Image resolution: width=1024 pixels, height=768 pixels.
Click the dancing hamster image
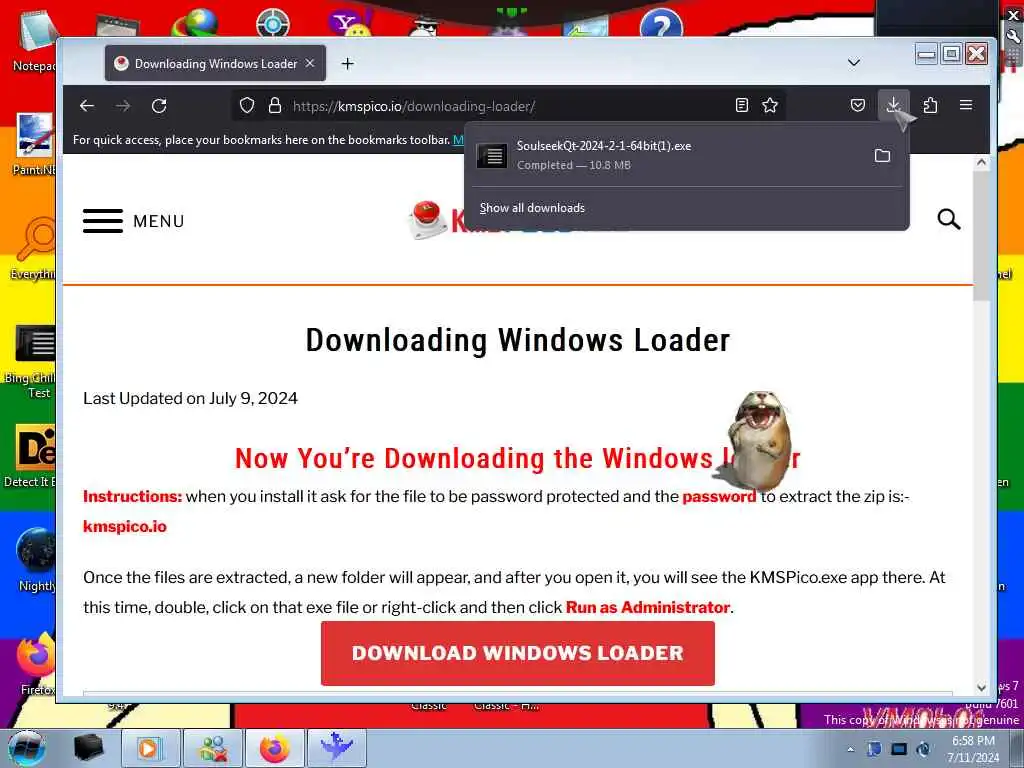(758, 441)
